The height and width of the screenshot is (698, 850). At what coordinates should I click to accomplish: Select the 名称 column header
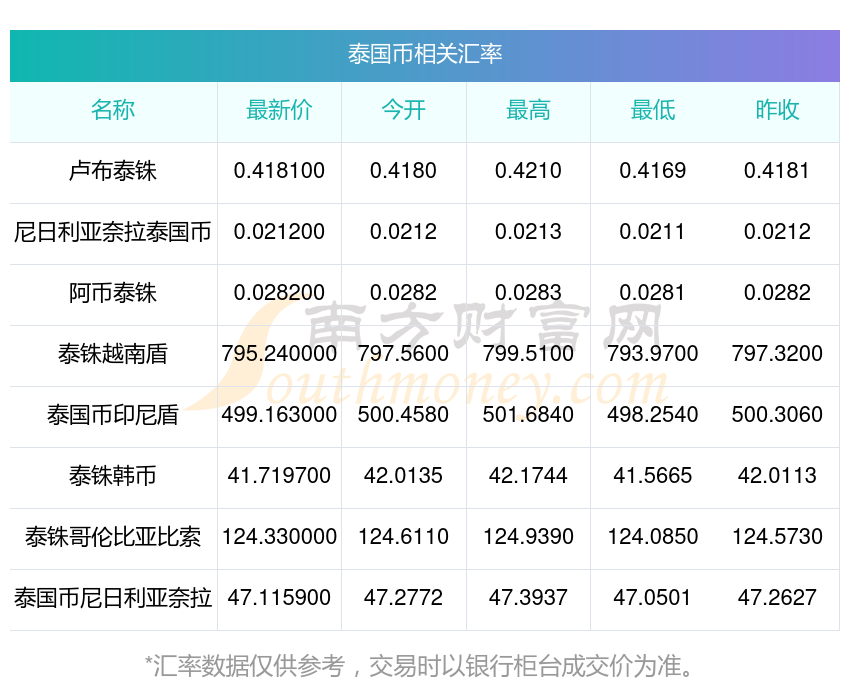pyautogui.click(x=113, y=110)
